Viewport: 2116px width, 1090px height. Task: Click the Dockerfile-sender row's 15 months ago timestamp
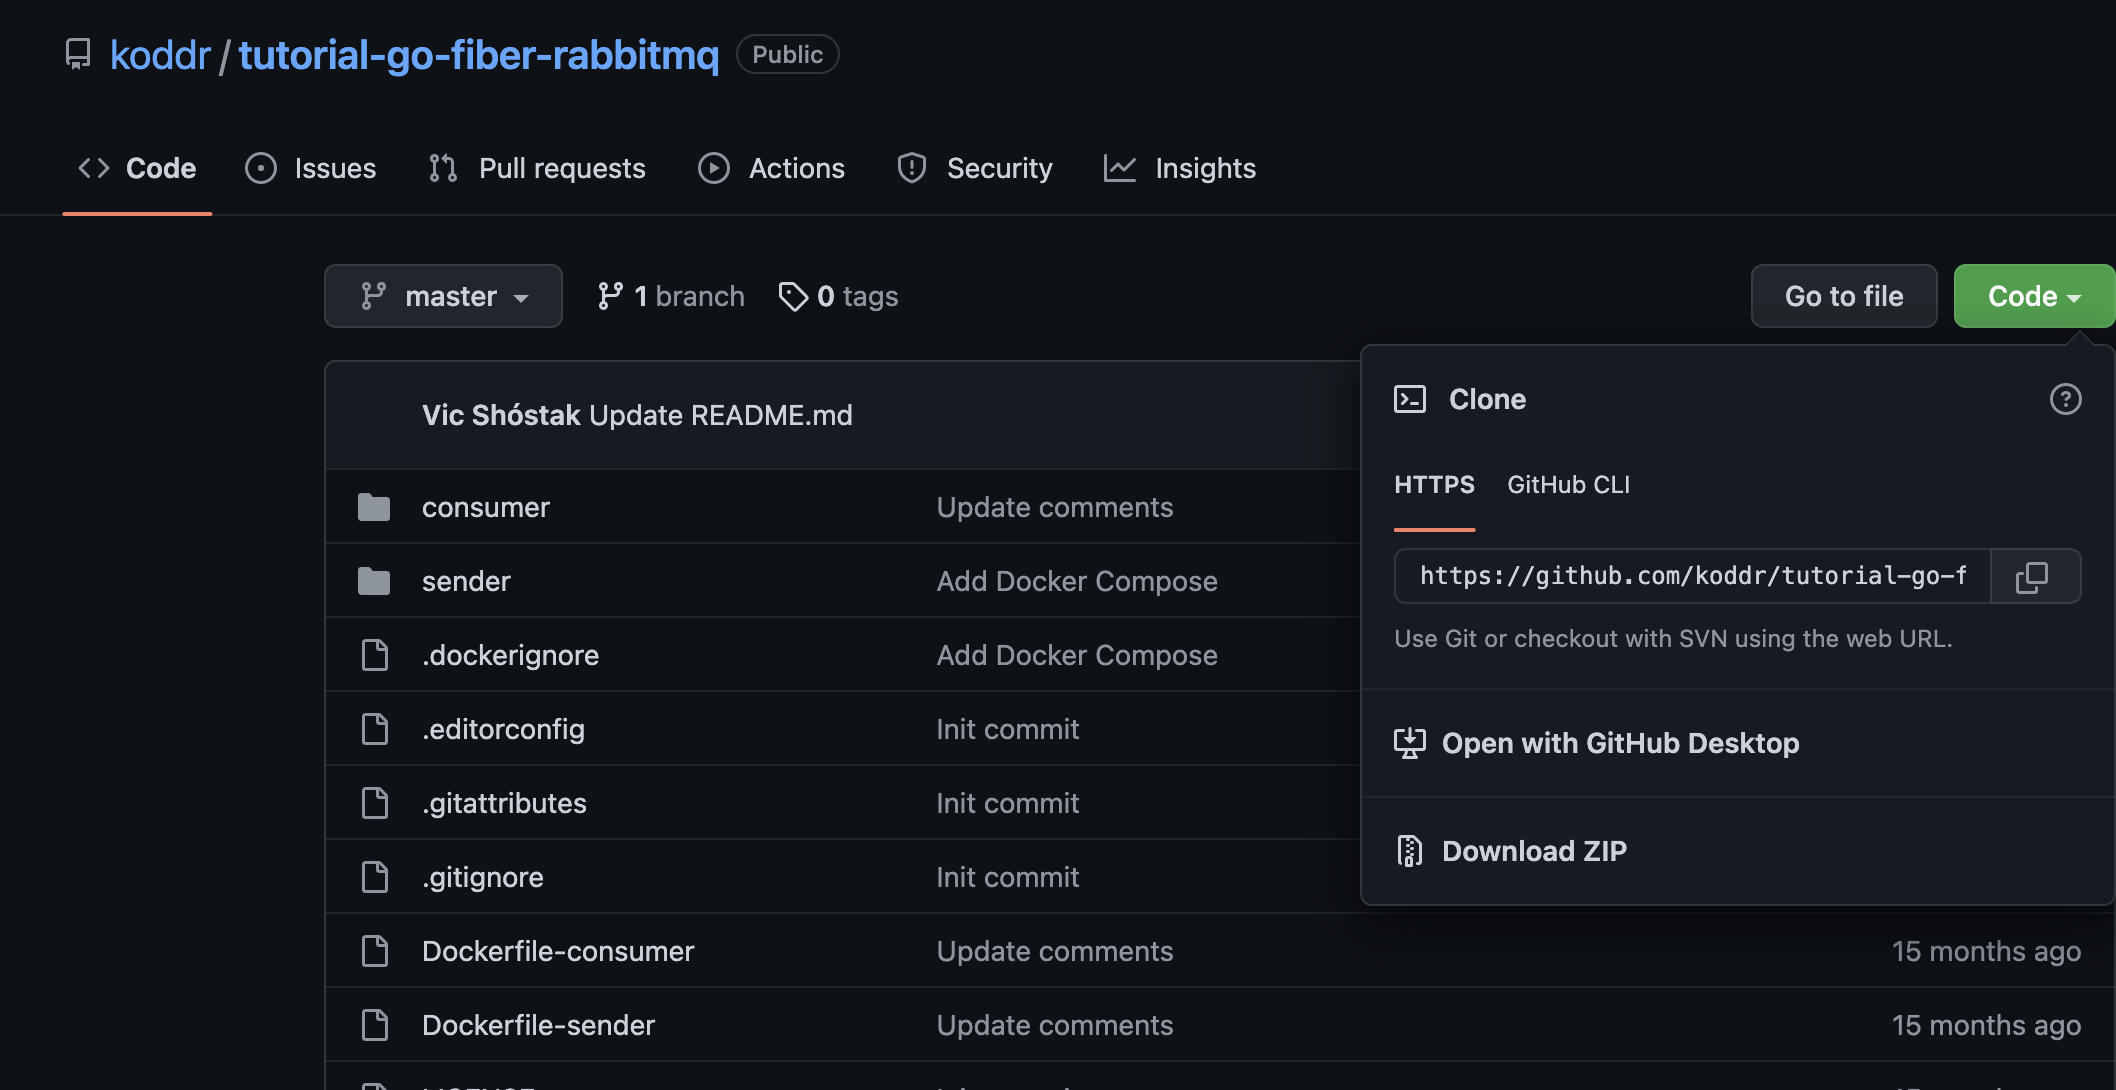pos(1986,1025)
